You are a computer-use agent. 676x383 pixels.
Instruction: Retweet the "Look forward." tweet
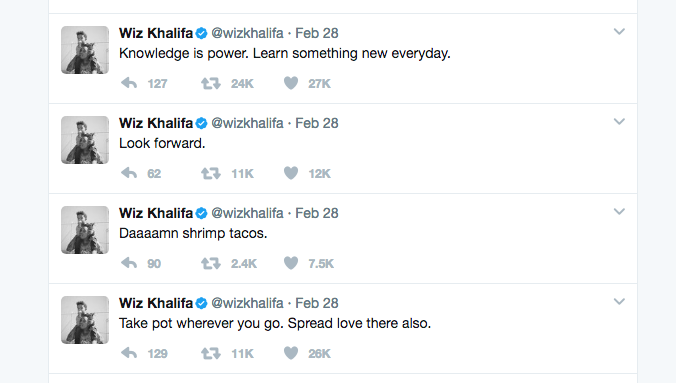point(210,173)
